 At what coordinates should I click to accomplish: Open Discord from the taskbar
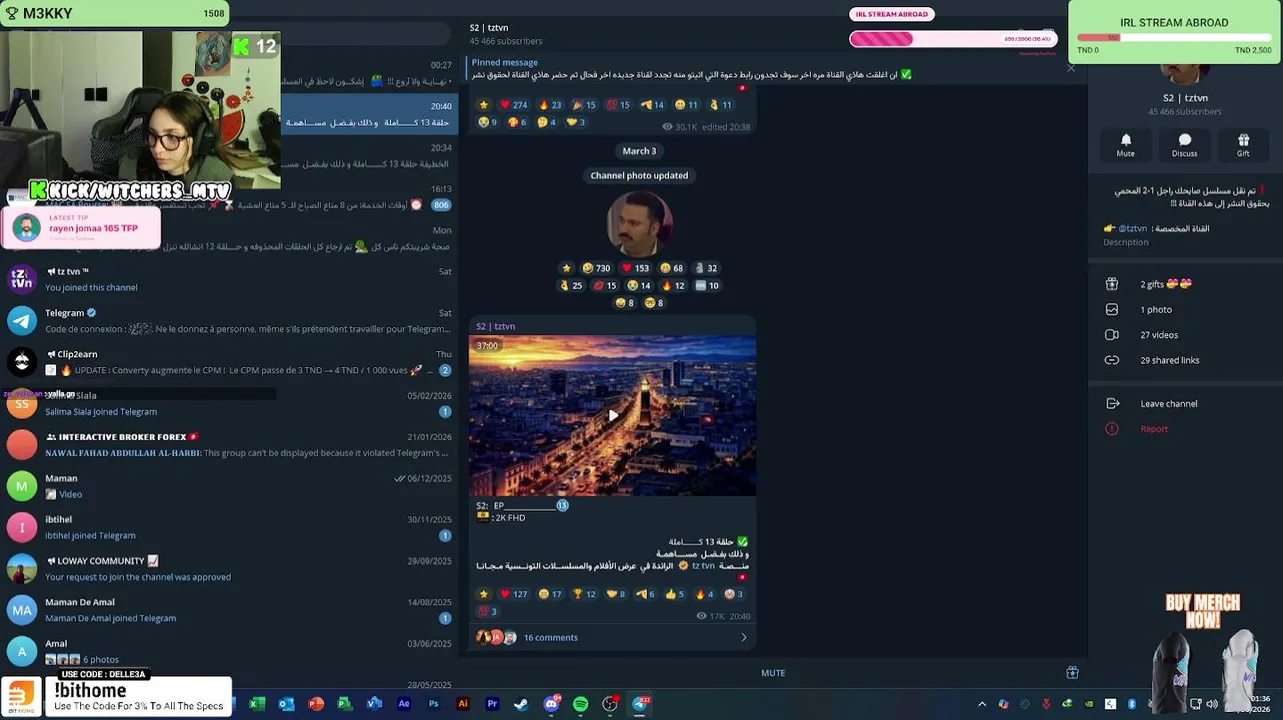pyautogui.click(x=551, y=704)
